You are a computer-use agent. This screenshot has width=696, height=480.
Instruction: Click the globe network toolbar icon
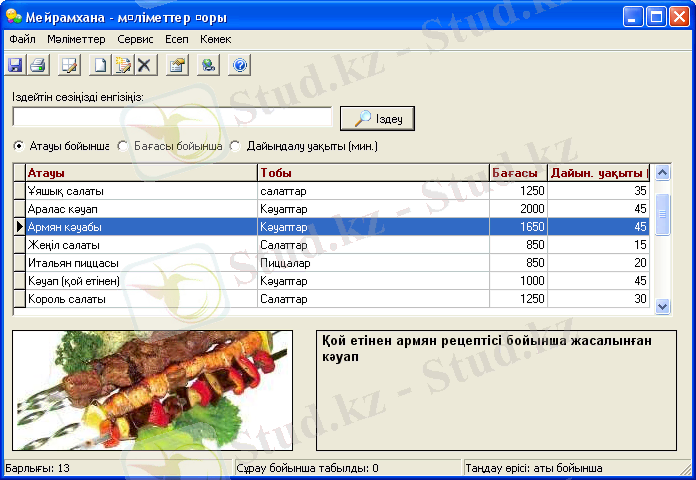pyautogui.click(x=209, y=66)
